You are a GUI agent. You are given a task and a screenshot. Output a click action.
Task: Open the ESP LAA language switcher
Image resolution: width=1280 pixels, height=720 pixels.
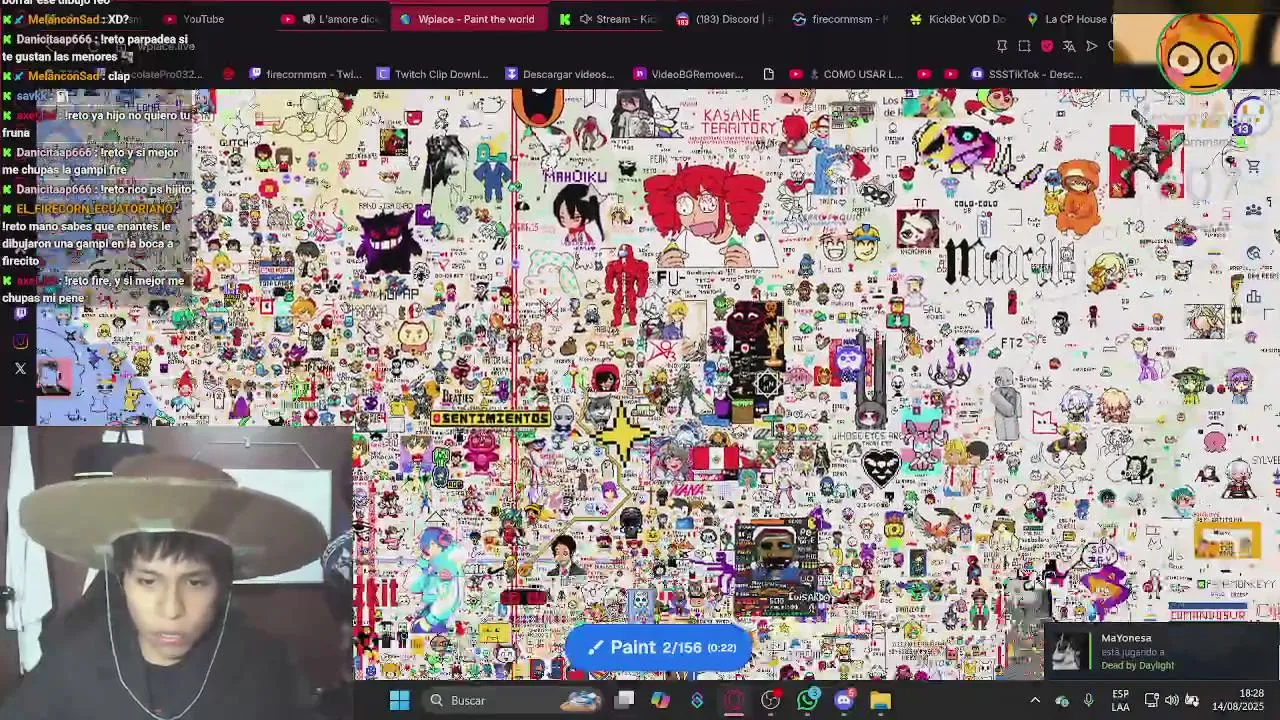pyautogui.click(x=1121, y=700)
